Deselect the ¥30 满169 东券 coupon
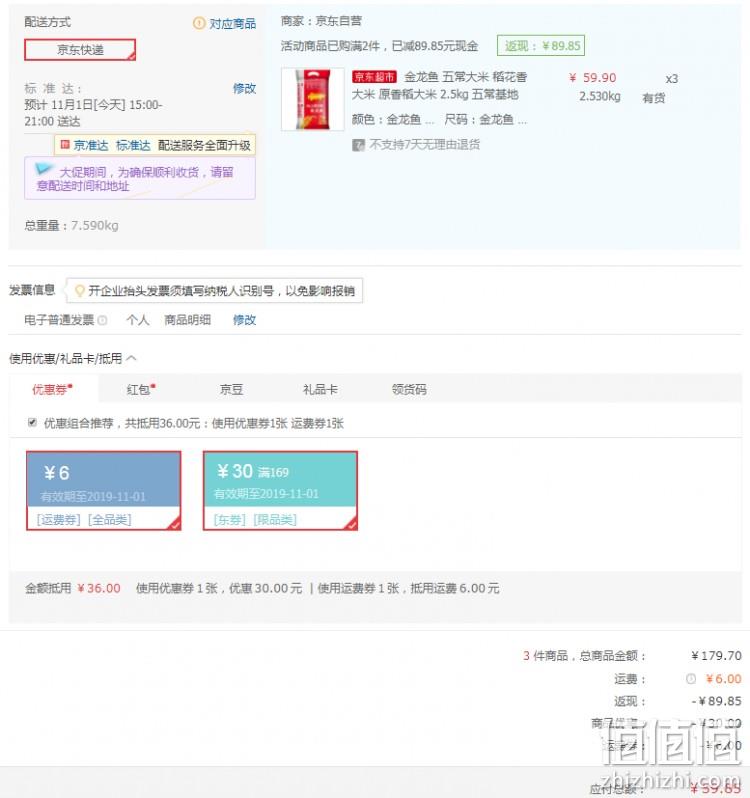Image resolution: width=750 pixels, height=798 pixels. tap(280, 491)
